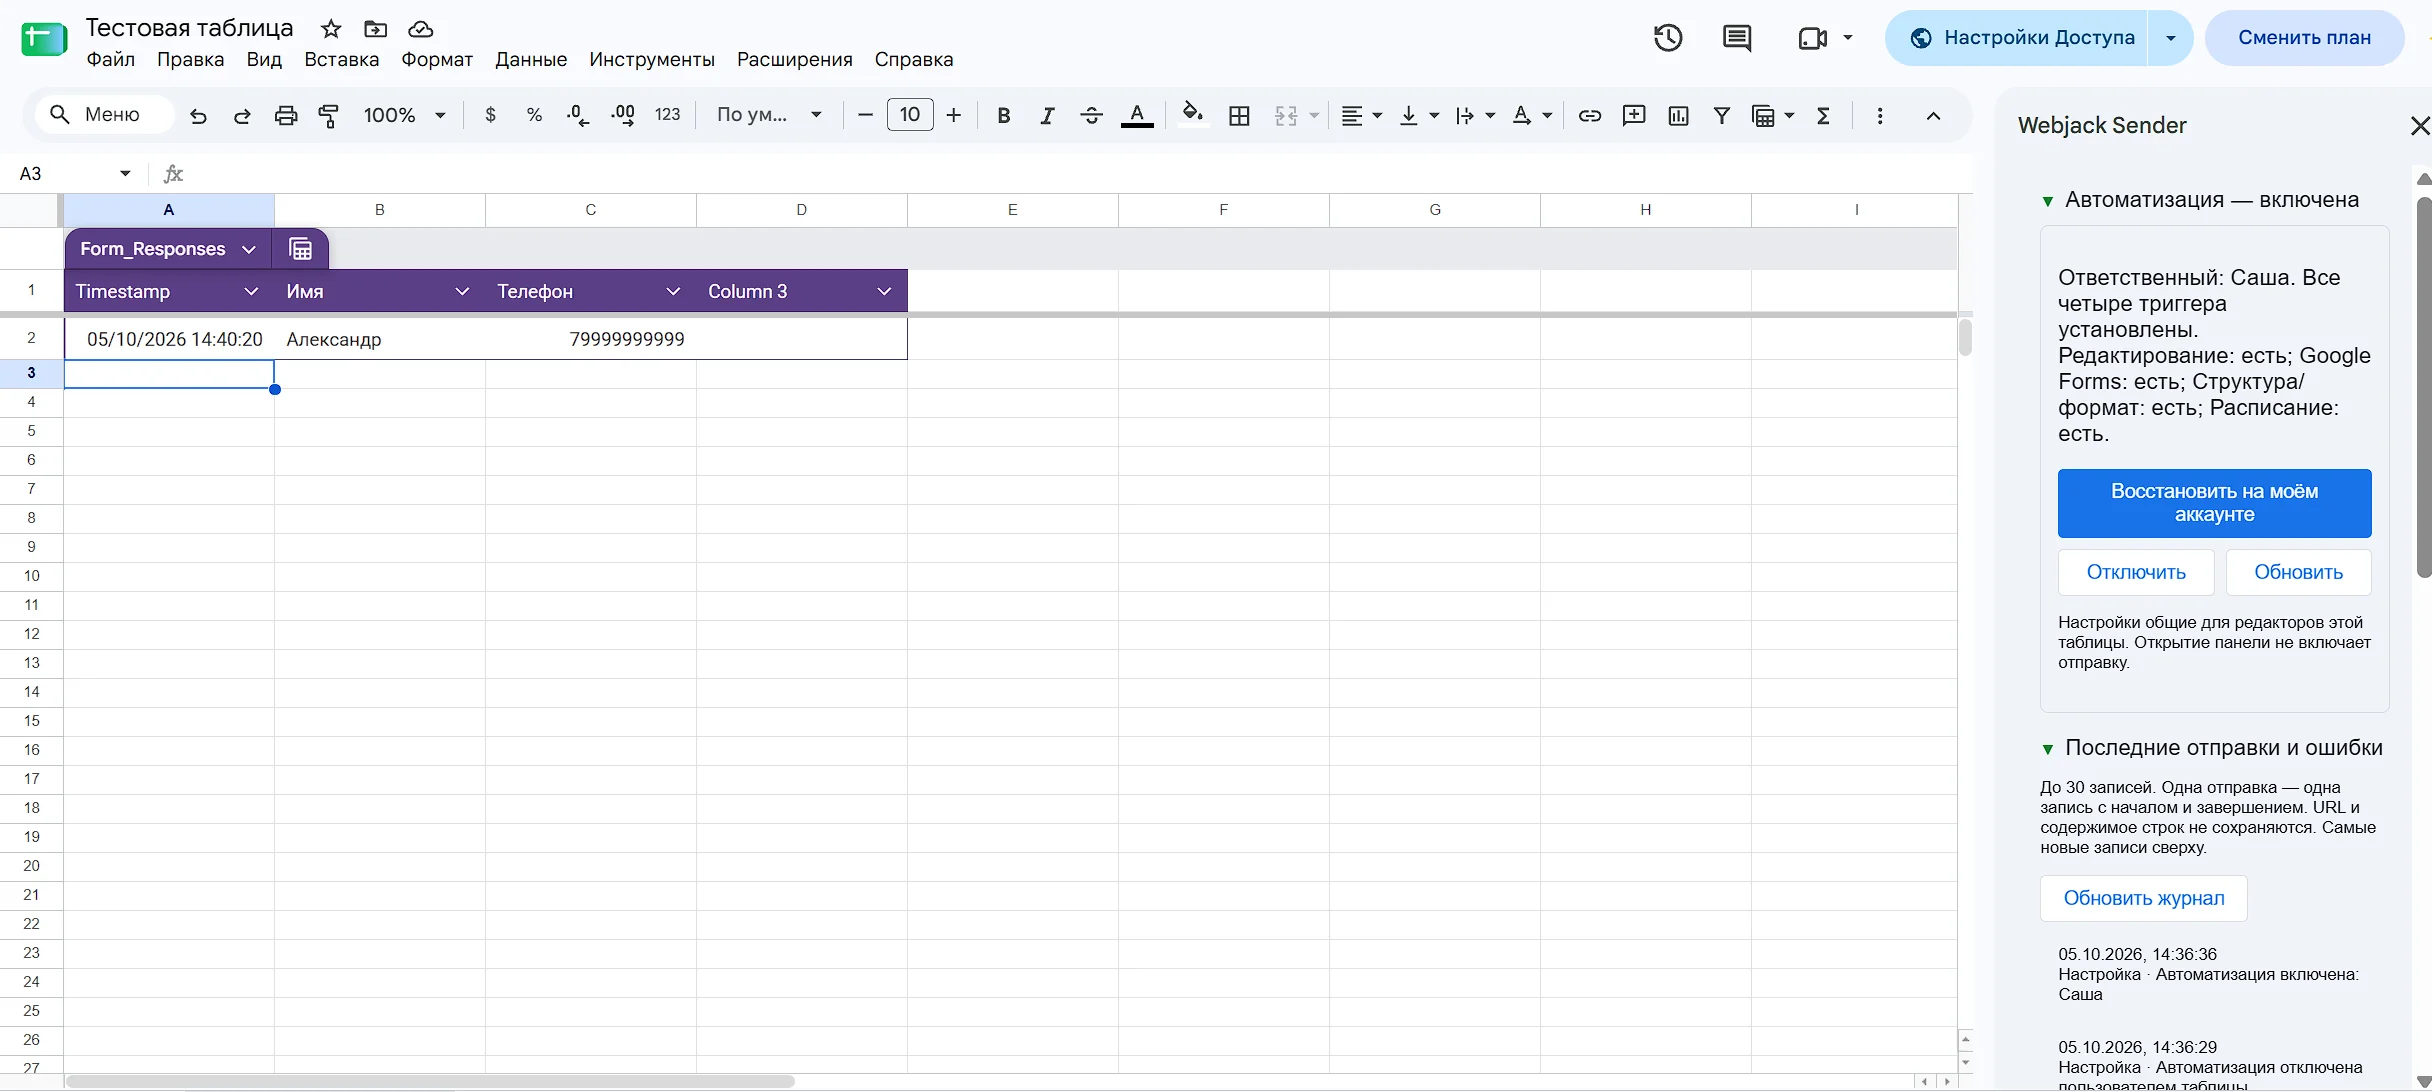The width and height of the screenshot is (2432, 1092).
Task: Toggle italic formatting
Action: pos(1047,115)
